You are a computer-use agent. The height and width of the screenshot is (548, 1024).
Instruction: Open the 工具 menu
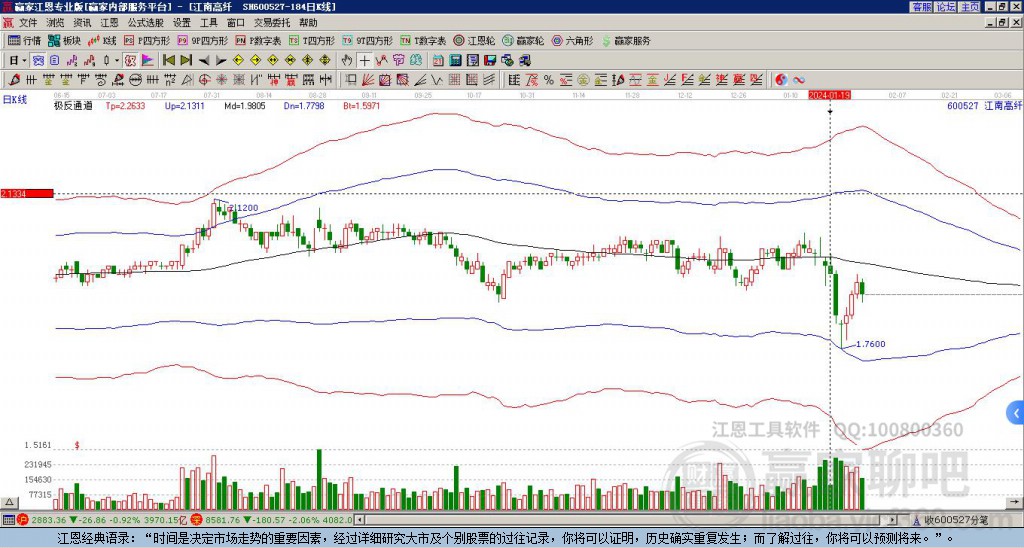[208, 23]
